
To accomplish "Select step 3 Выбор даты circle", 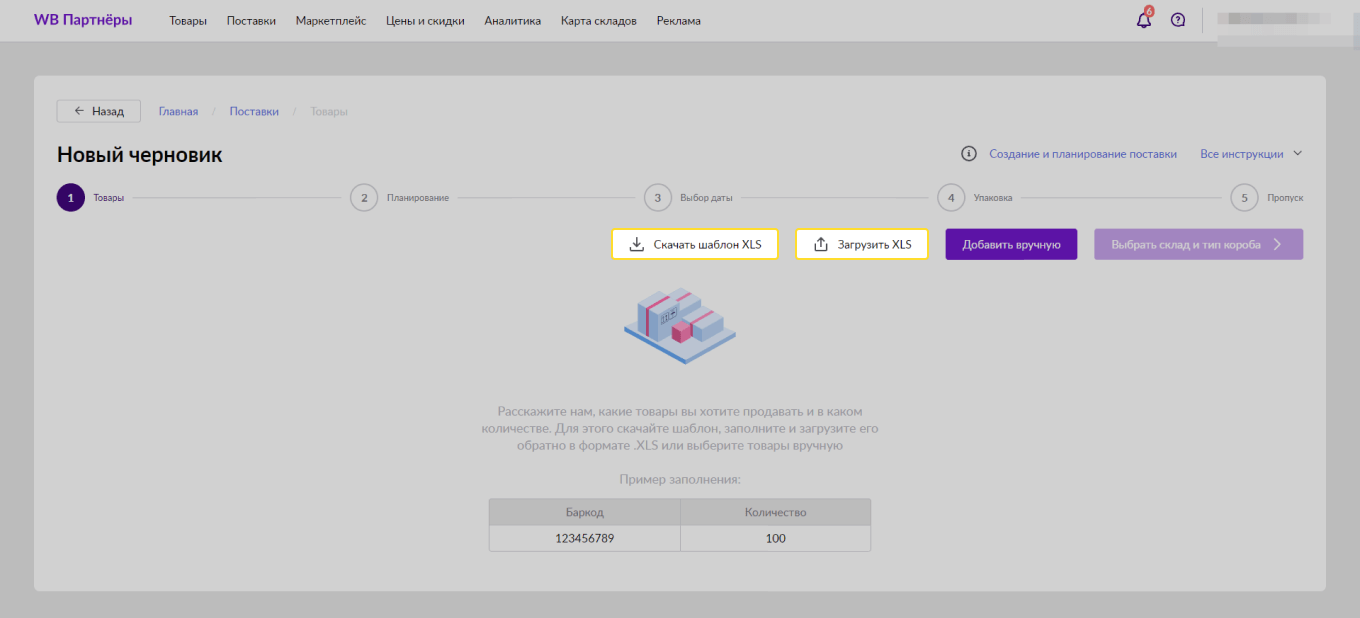I will click(657, 198).
